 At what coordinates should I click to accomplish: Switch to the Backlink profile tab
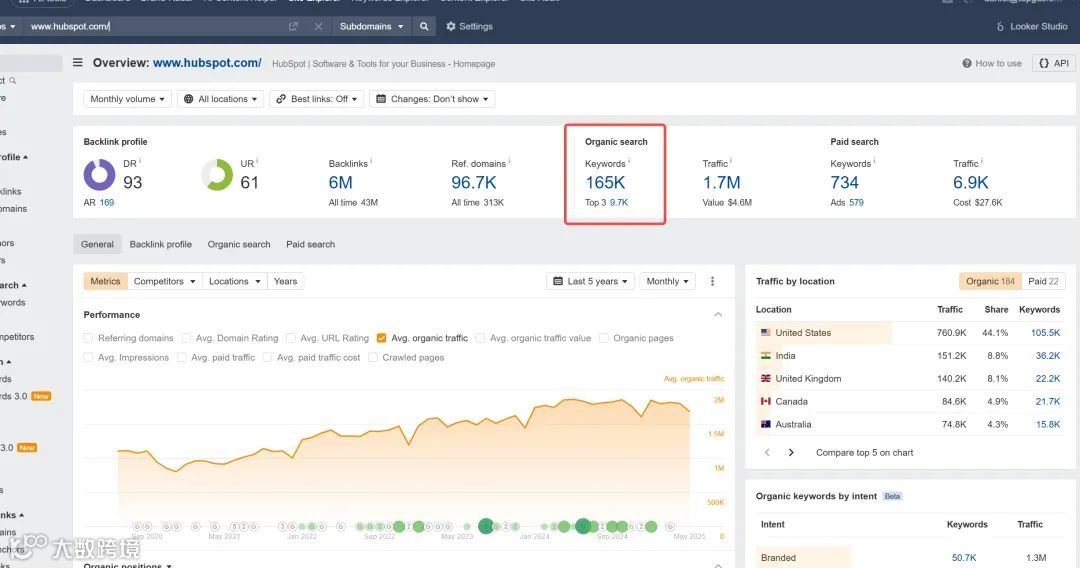160,244
